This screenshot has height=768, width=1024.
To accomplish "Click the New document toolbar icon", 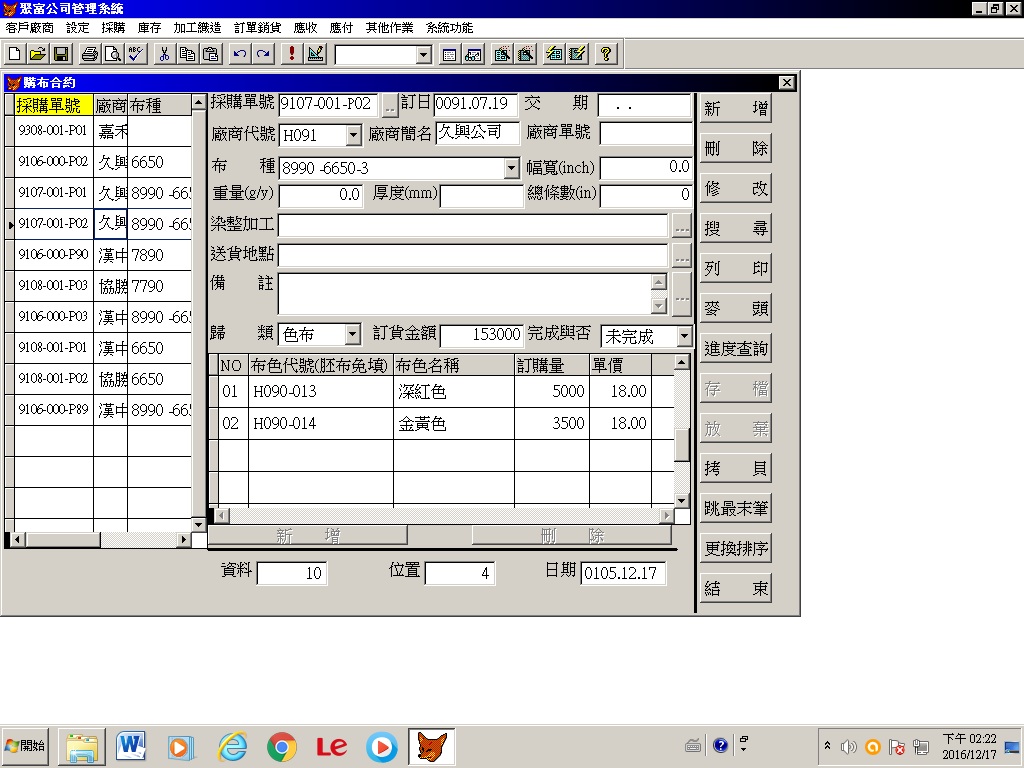I will coord(15,54).
